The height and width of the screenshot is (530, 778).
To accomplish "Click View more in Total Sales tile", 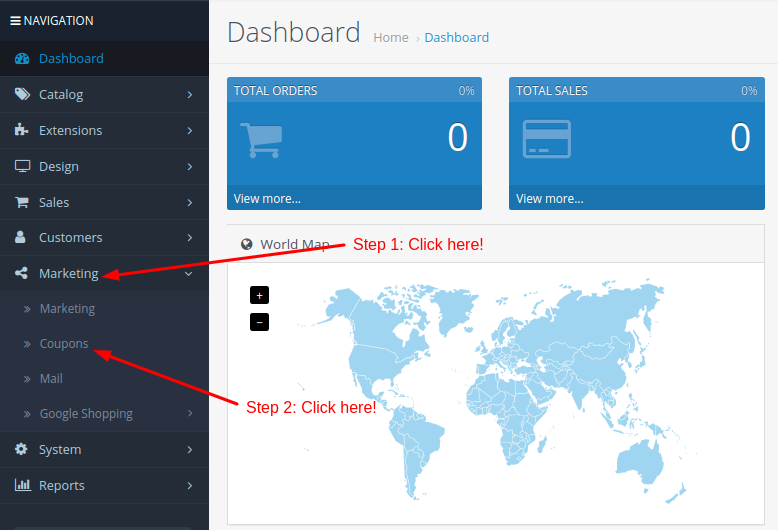I will pyautogui.click(x=550, y=199).
